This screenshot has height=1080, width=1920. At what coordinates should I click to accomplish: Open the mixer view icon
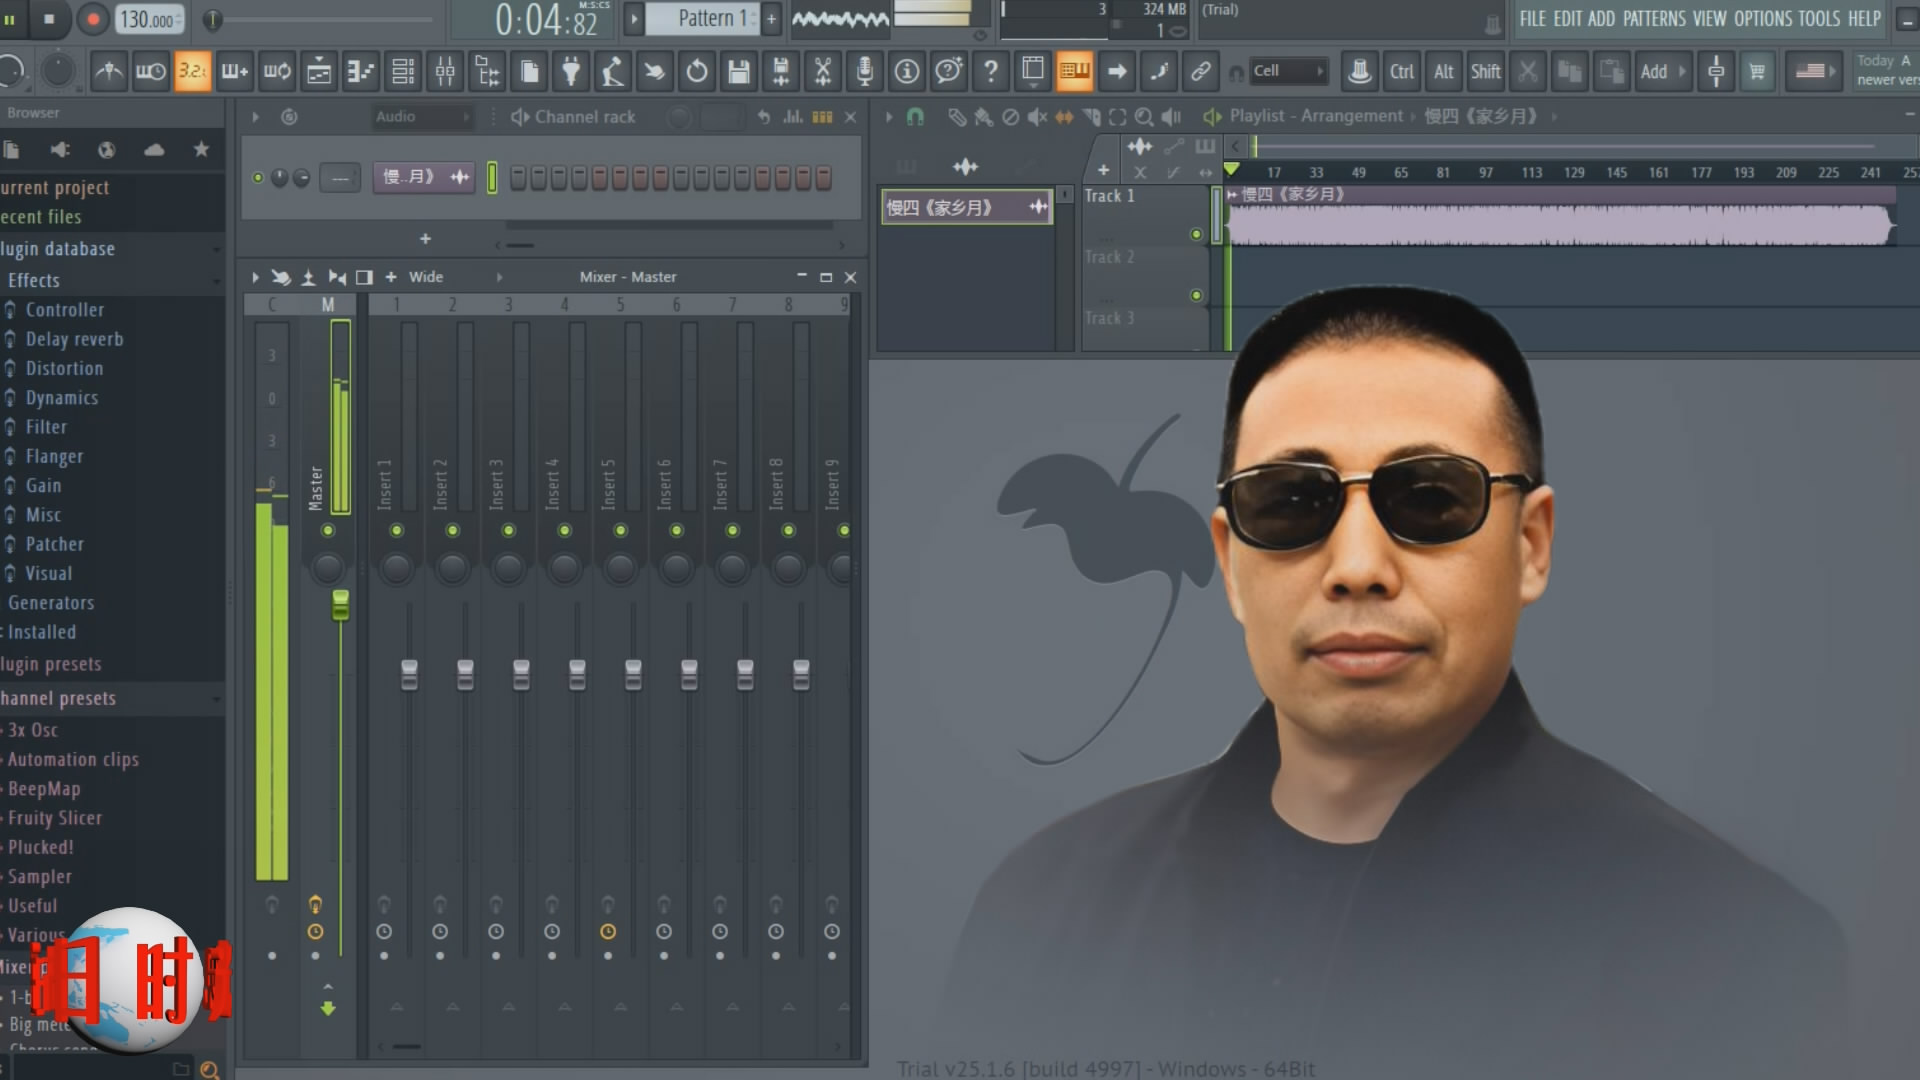(445, 71)
